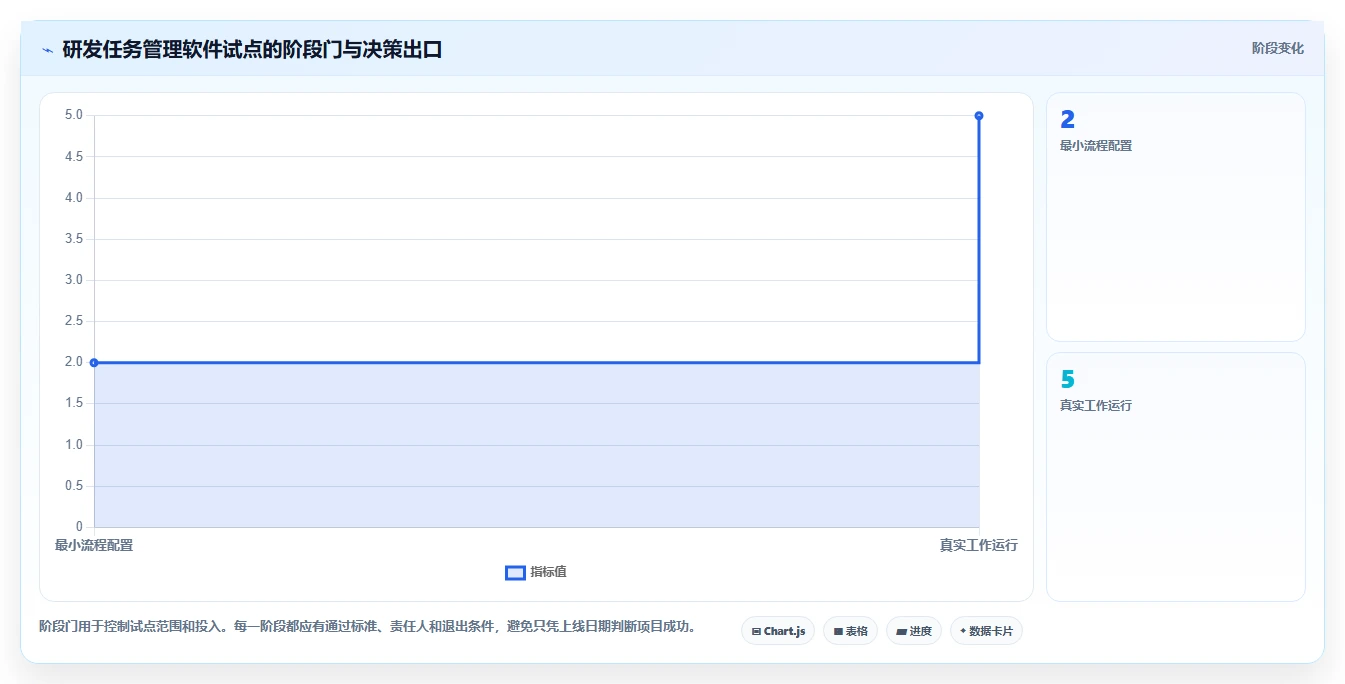This screenshot has width=1345, height=684.
Task: Click the x-axis label 最小流程配置
Action: 94,545
